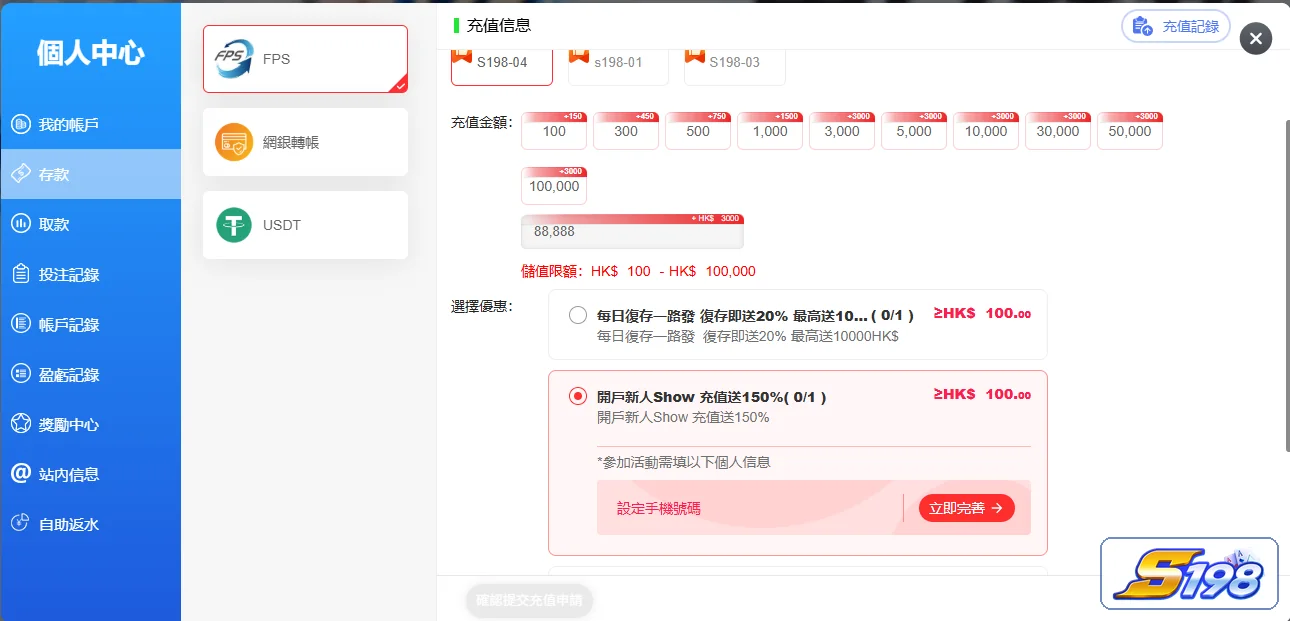Click the 存款 ticket icon
Image resolution: width=1290 pixels, height=621 pixels.
pos(20,174)
